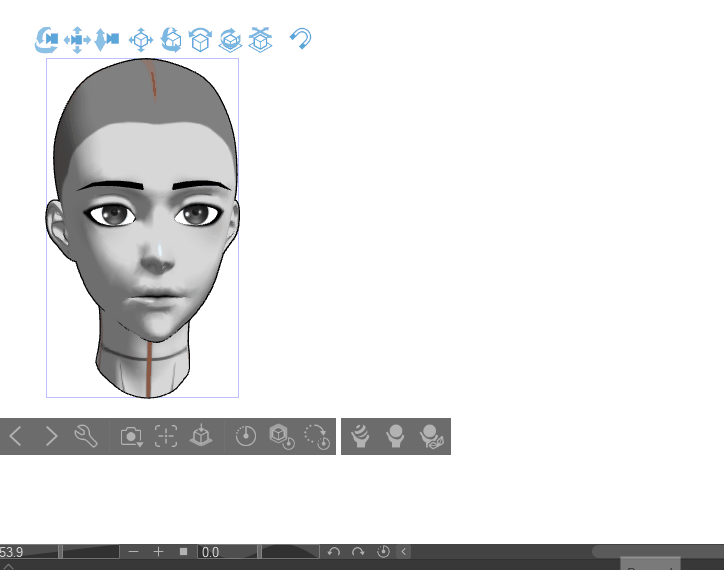Click the reset model rotation cube icon
The image size is (724, 570).
[x=282, y=437]
